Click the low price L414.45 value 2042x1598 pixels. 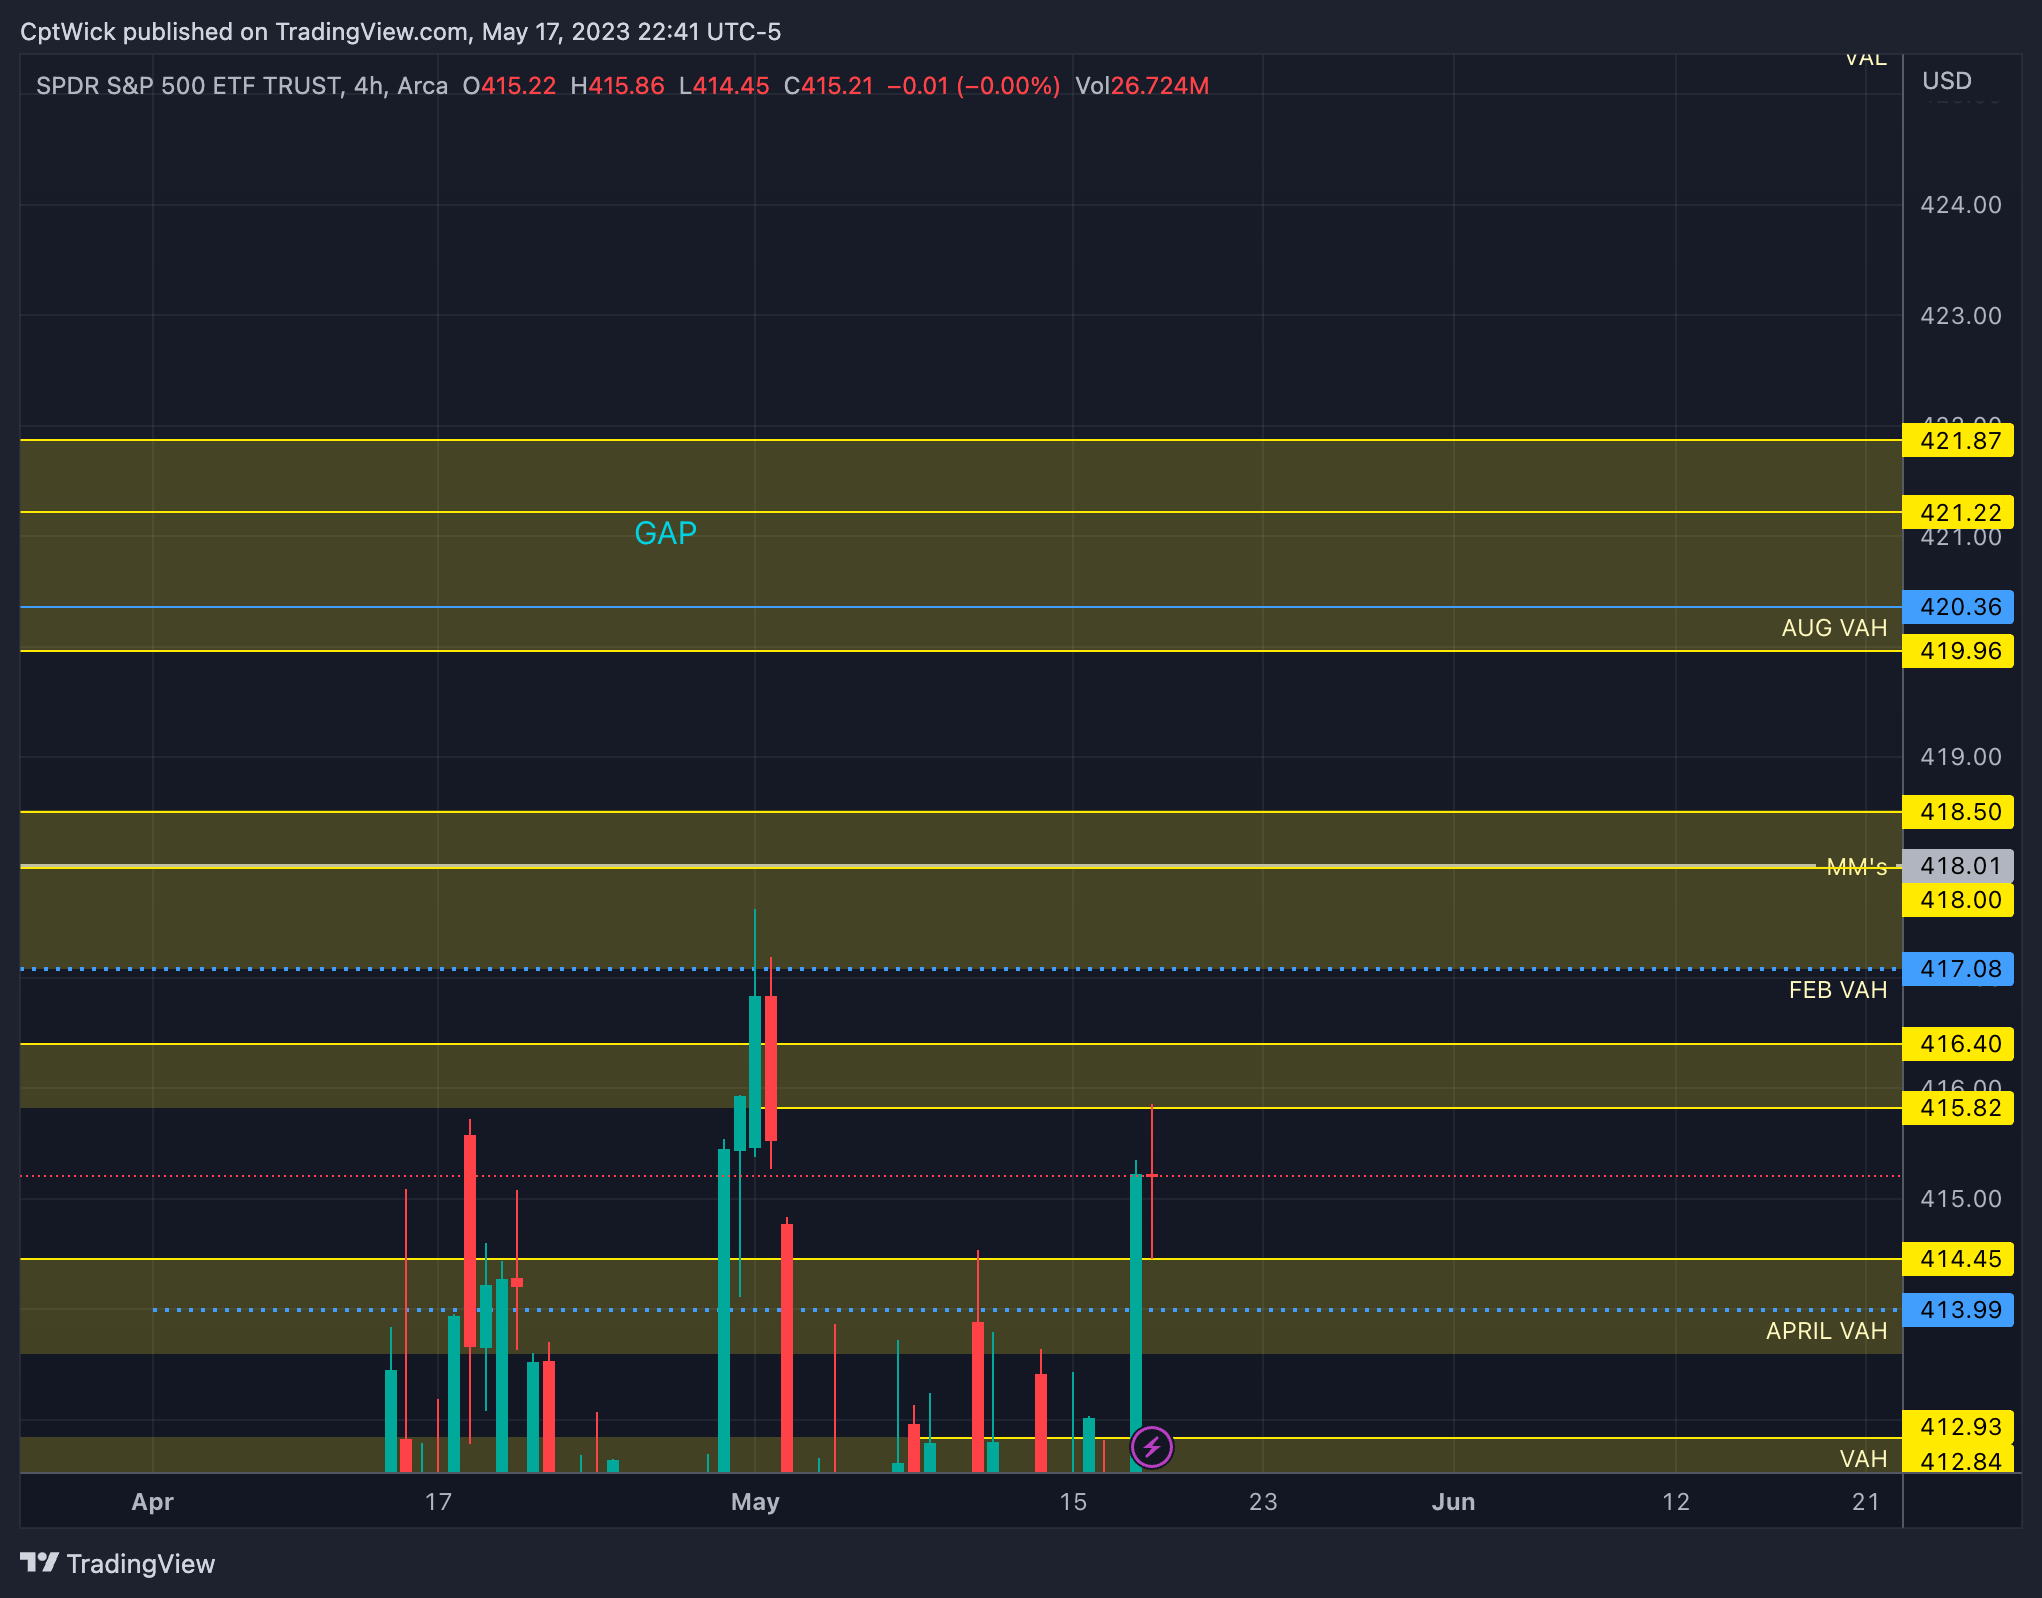pyautogui.click(x=724, y=86)
